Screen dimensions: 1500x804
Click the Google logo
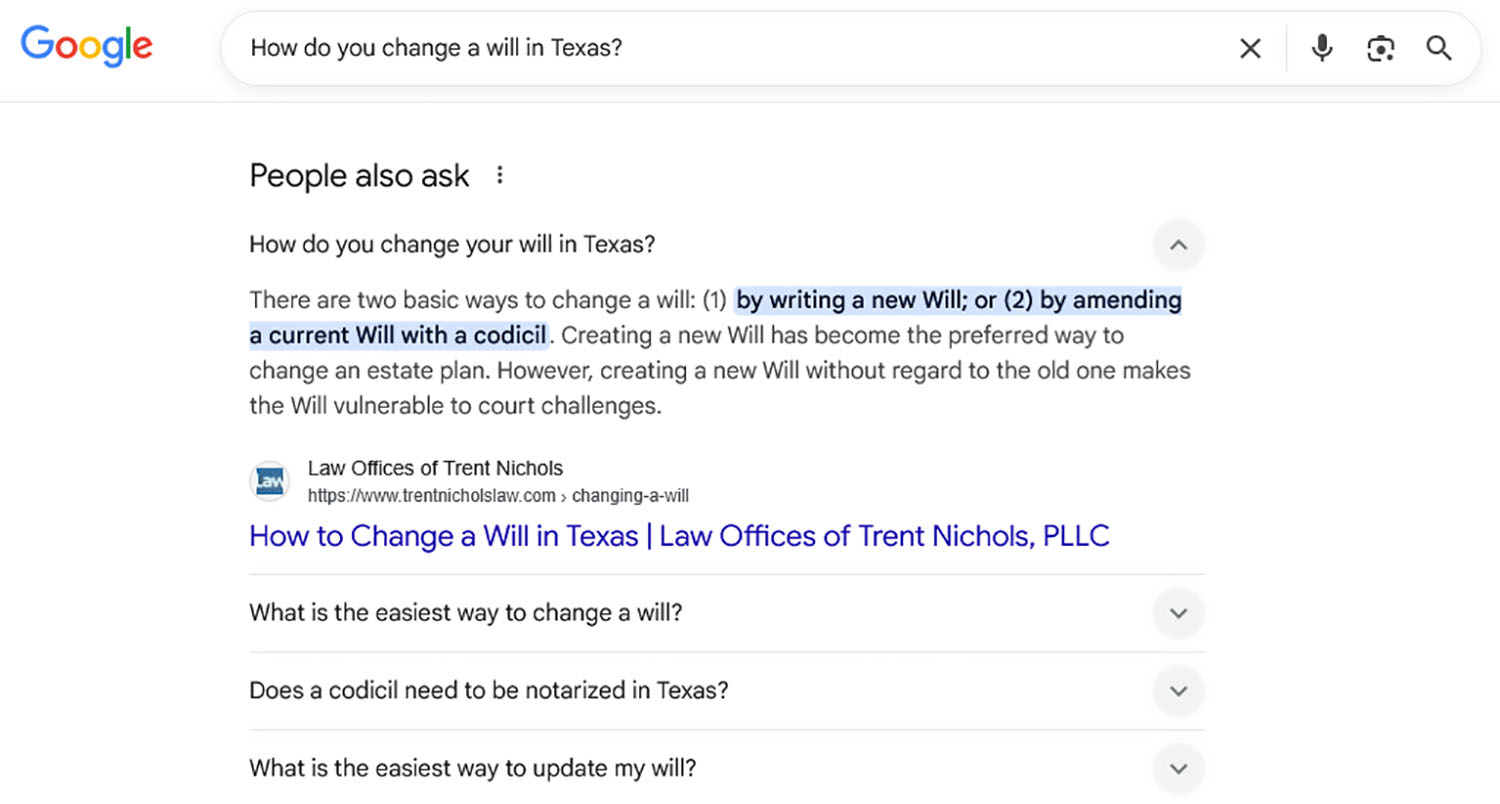pyautogui.click(x=87, y=47)
